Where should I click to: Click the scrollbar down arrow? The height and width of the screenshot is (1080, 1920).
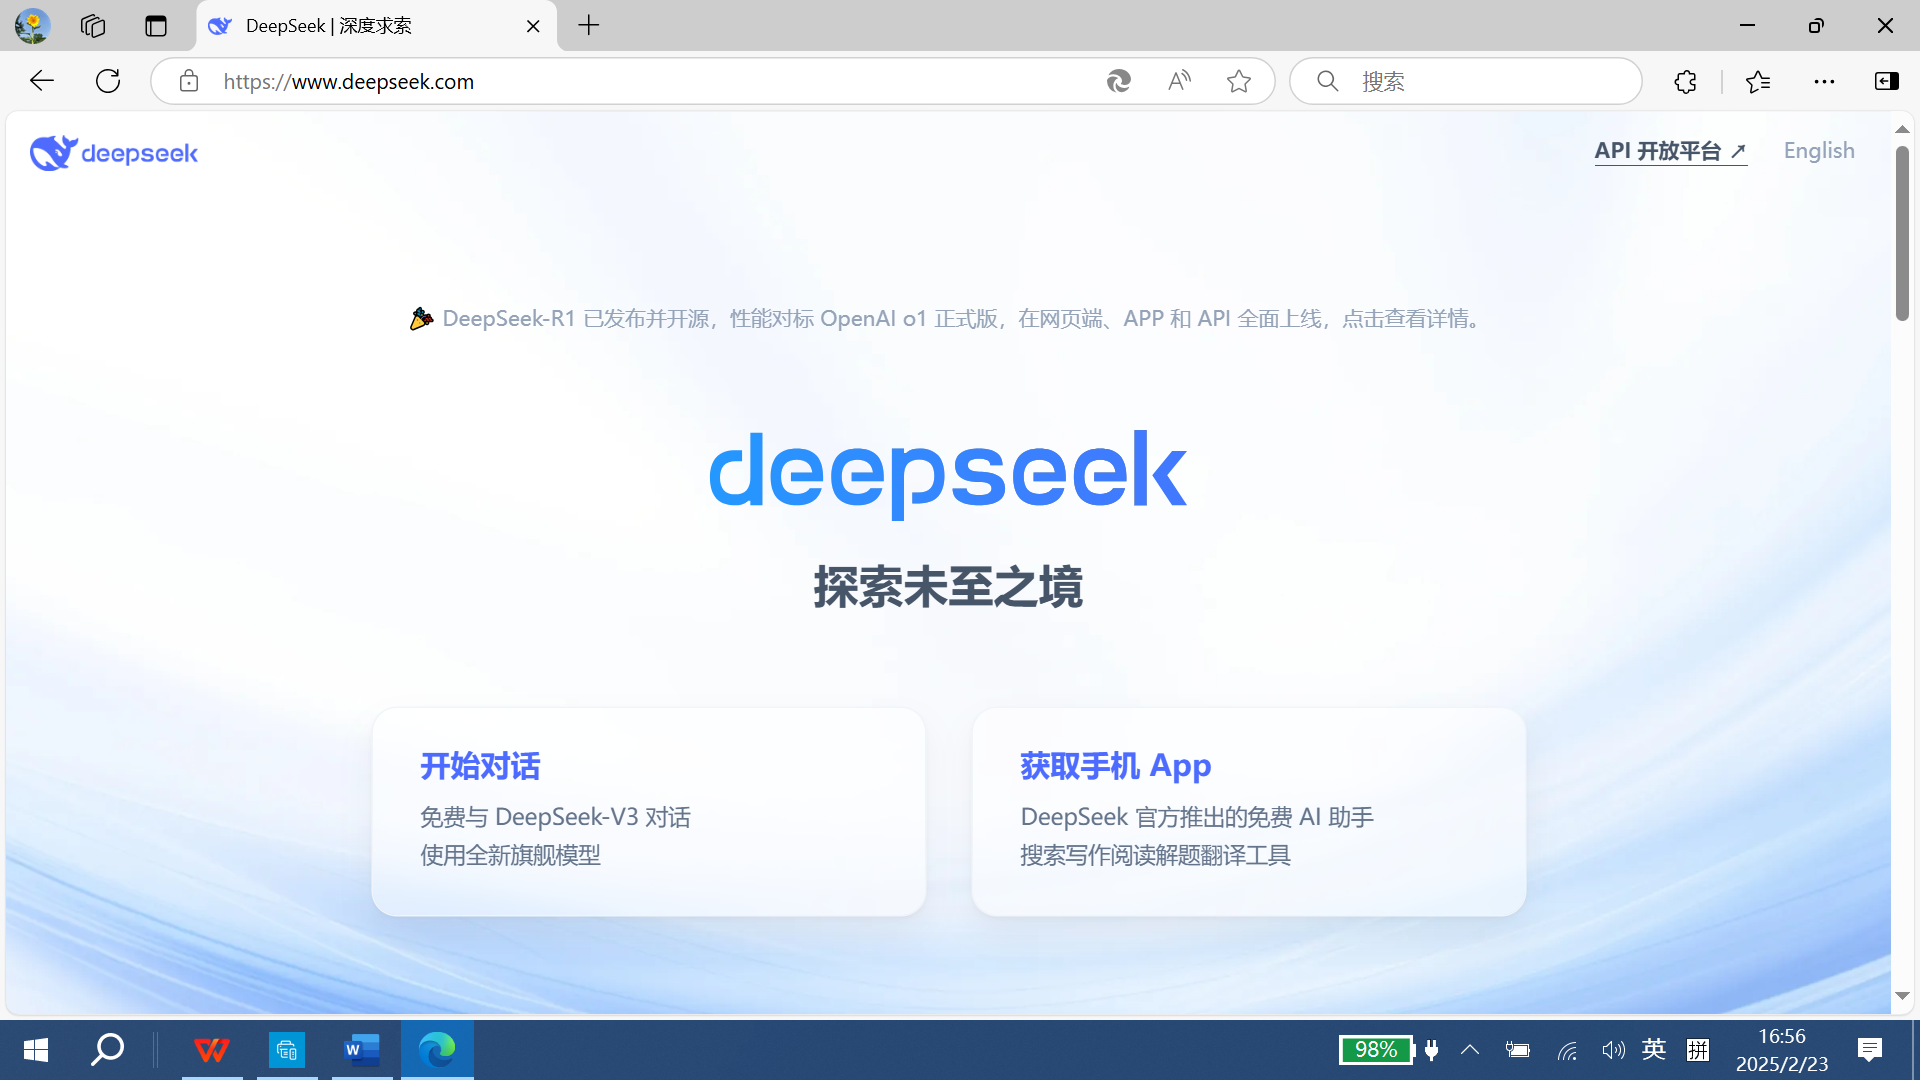[1902, 996]
